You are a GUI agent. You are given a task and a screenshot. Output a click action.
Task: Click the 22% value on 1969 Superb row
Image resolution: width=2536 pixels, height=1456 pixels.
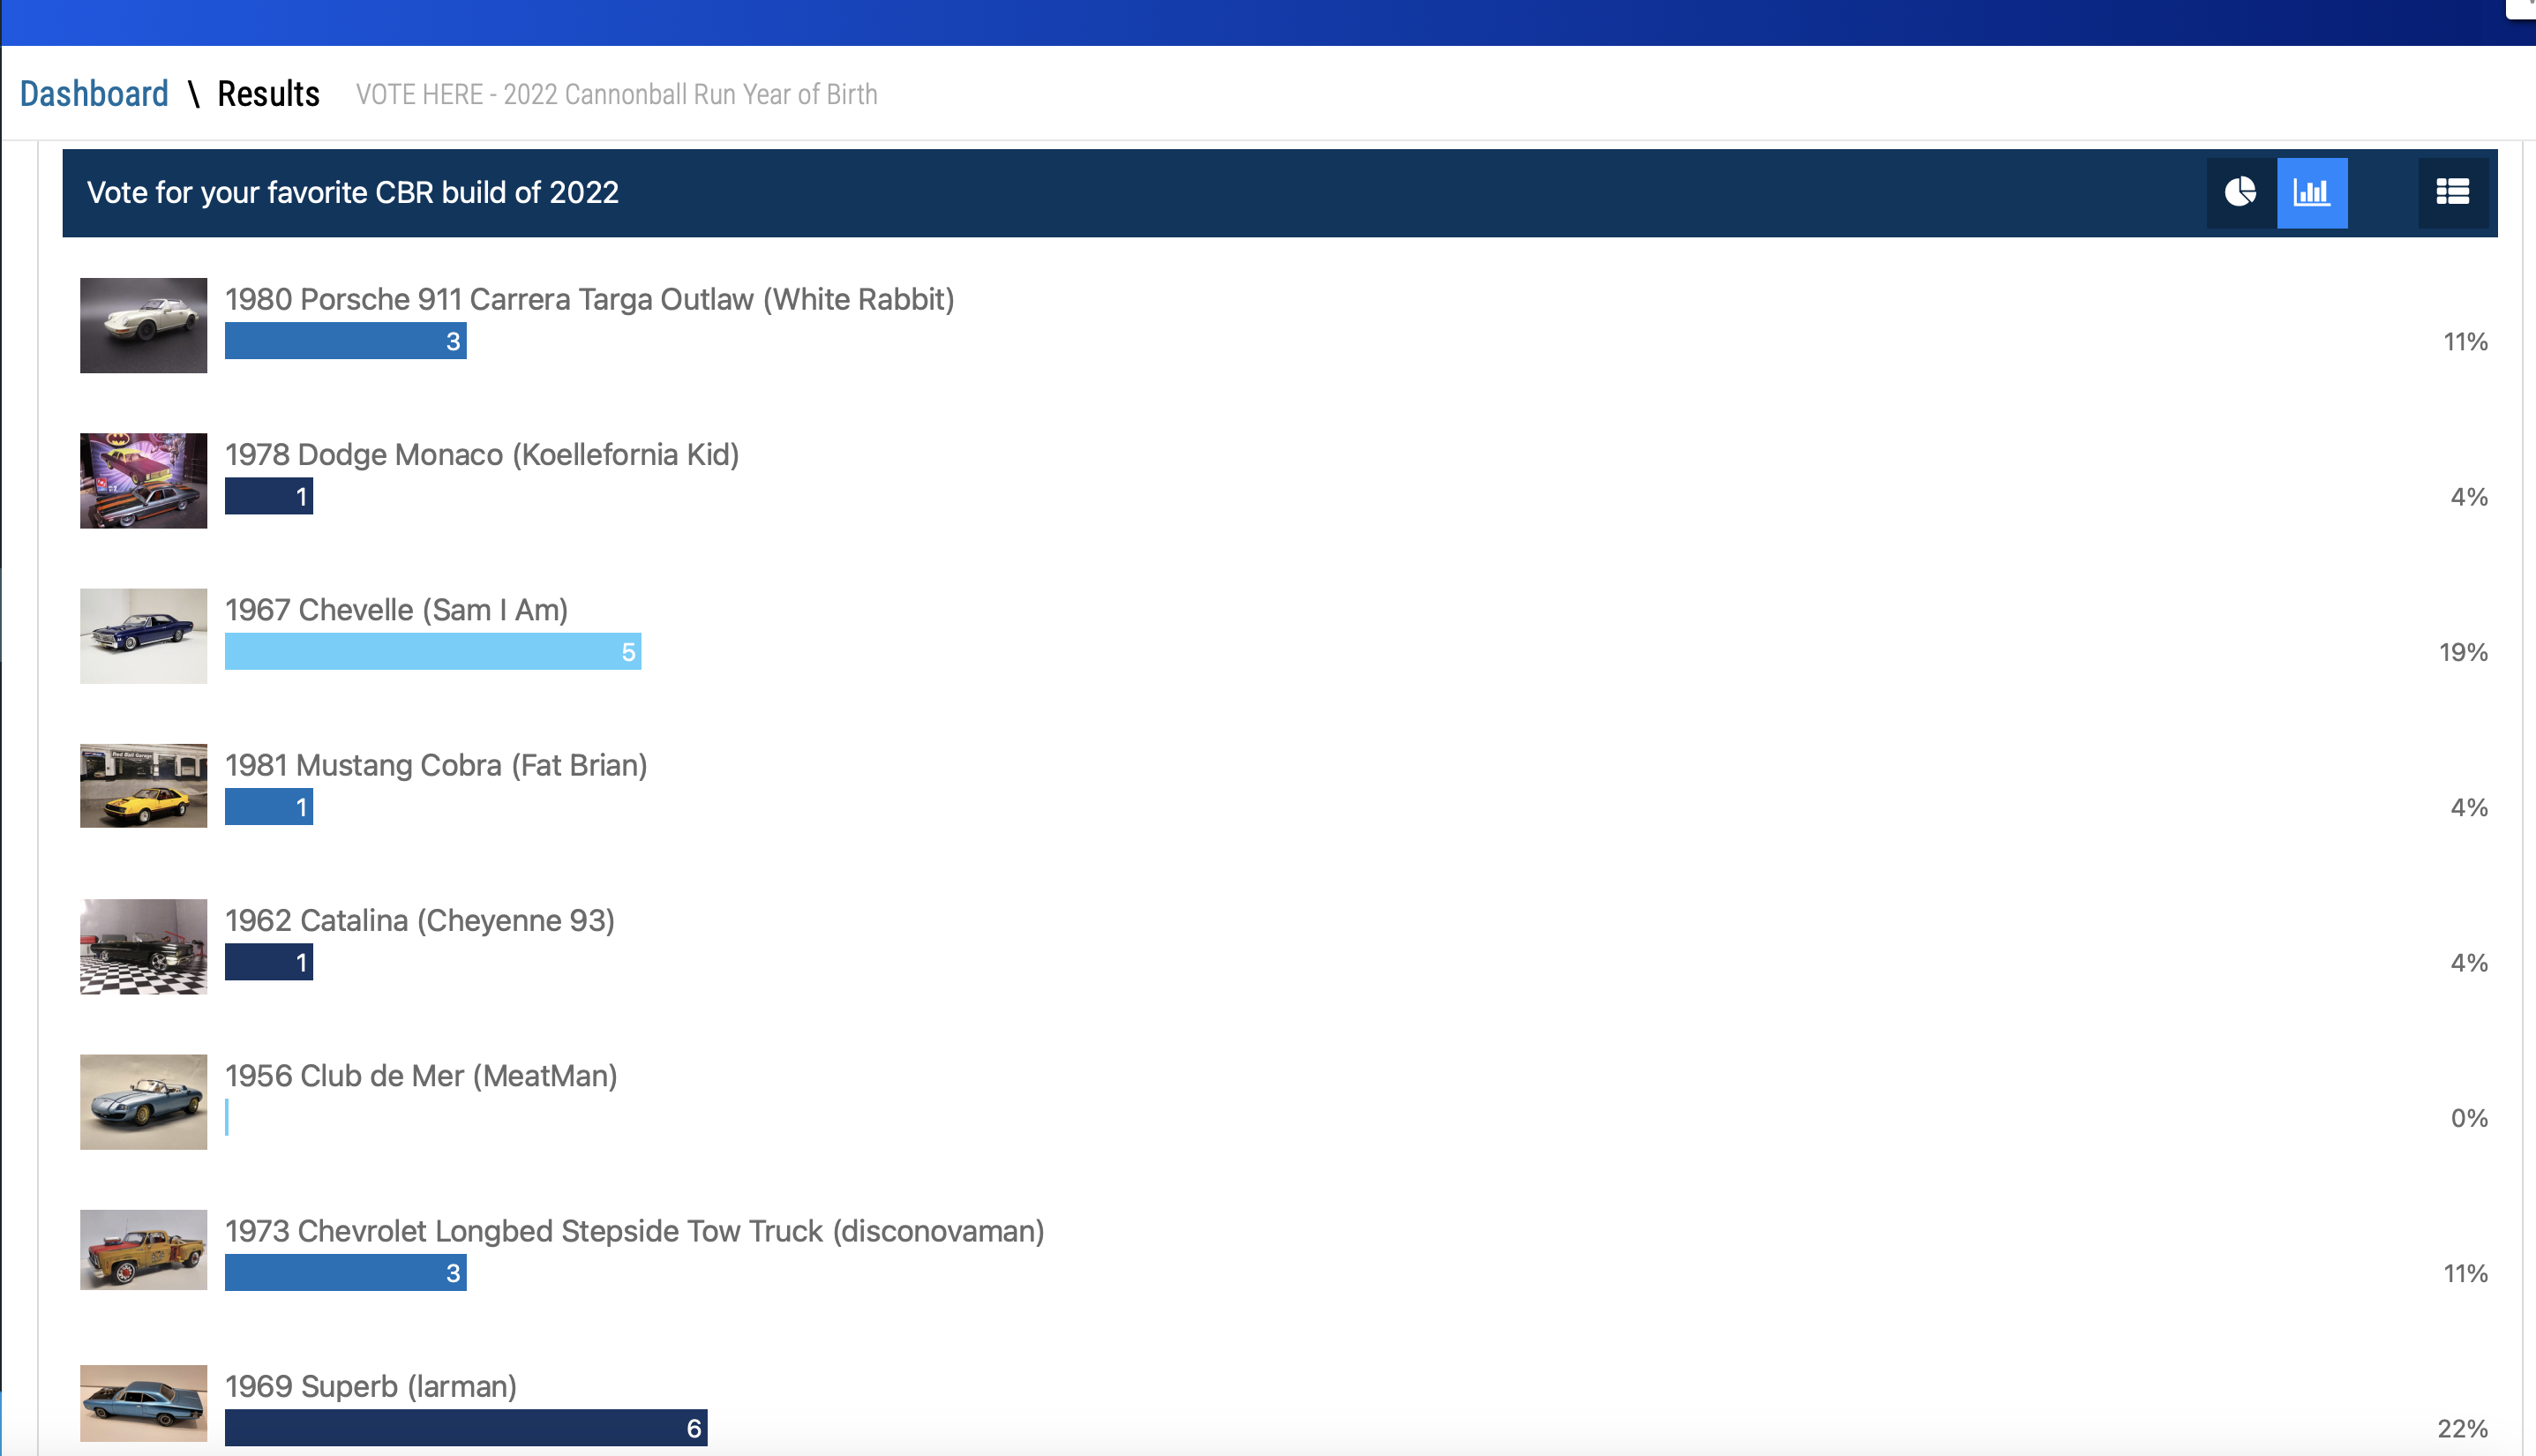point(2463,1429)
